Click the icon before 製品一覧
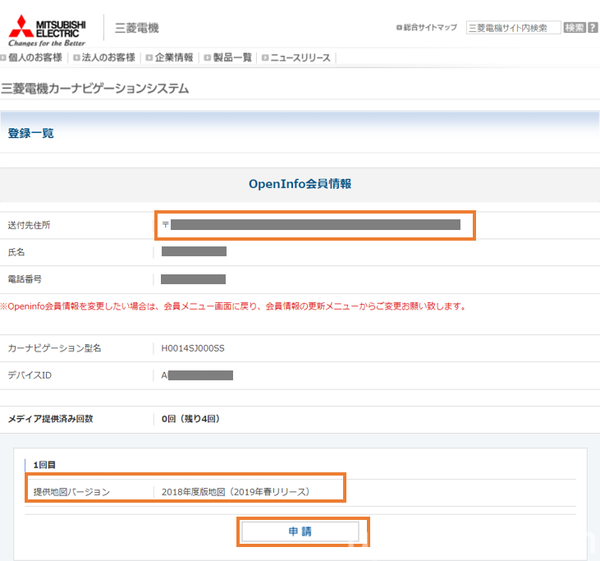The height and width of the screenshot is (561, 600). 207,58
